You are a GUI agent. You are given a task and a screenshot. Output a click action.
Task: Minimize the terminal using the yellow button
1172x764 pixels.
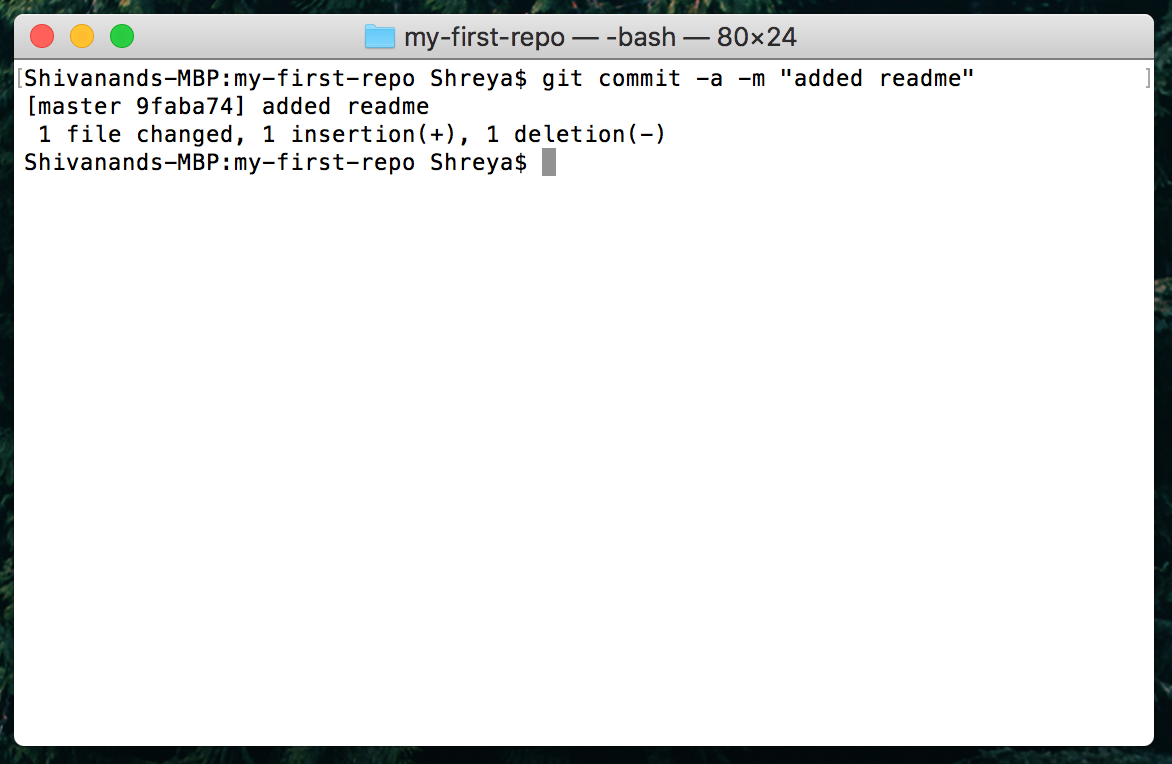point(82,36)
